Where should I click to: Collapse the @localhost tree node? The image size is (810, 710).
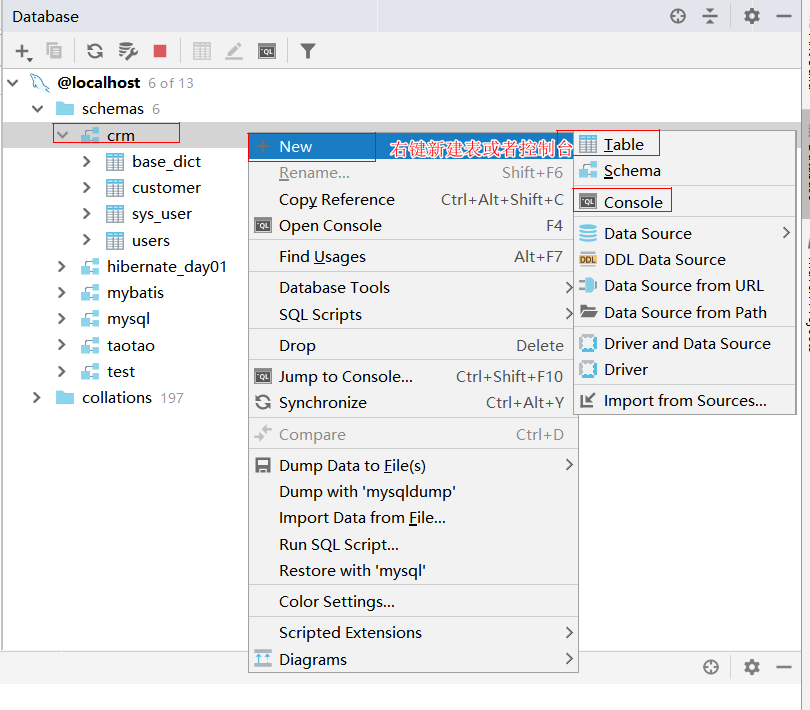pos(13,83)
